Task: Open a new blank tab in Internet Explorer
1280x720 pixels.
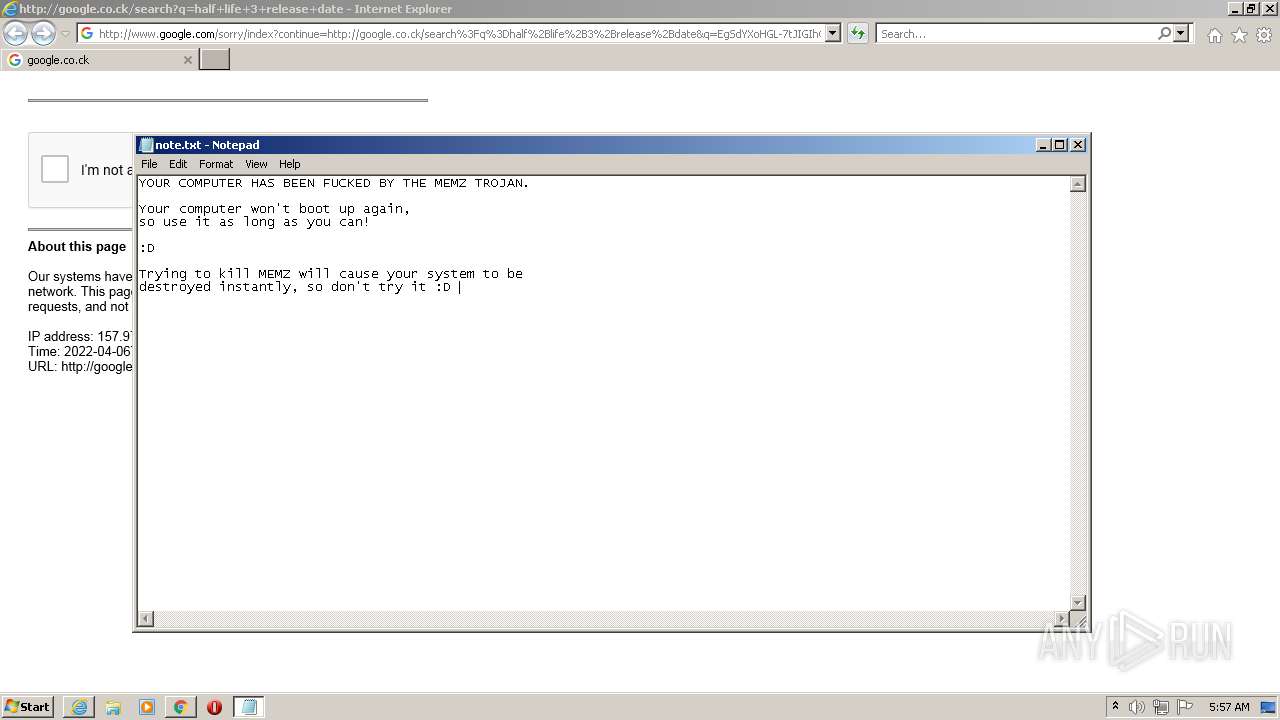Action: point(214,60)
